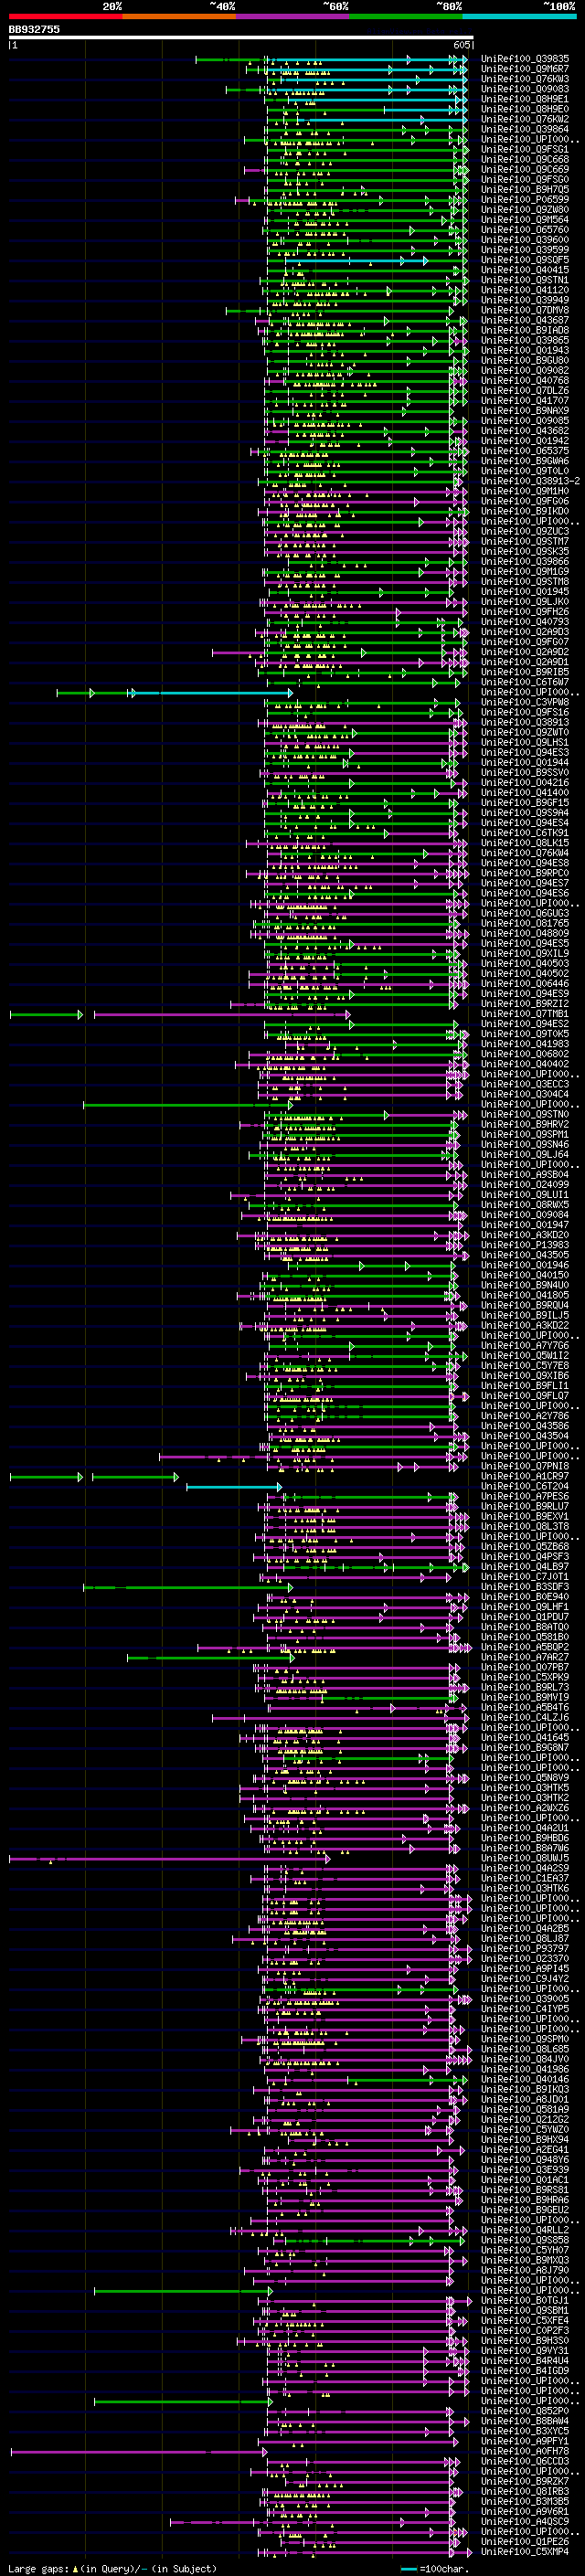Click cyan alignment bar of UniRef100_Q39835
The height and width of the screenshot is (2576, 585).
tap(367, 59)
